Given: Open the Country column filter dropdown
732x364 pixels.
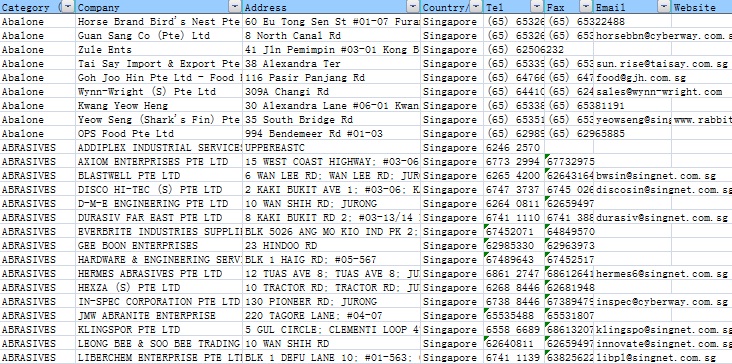Looking at the screenshot, I should click(476, 7).
